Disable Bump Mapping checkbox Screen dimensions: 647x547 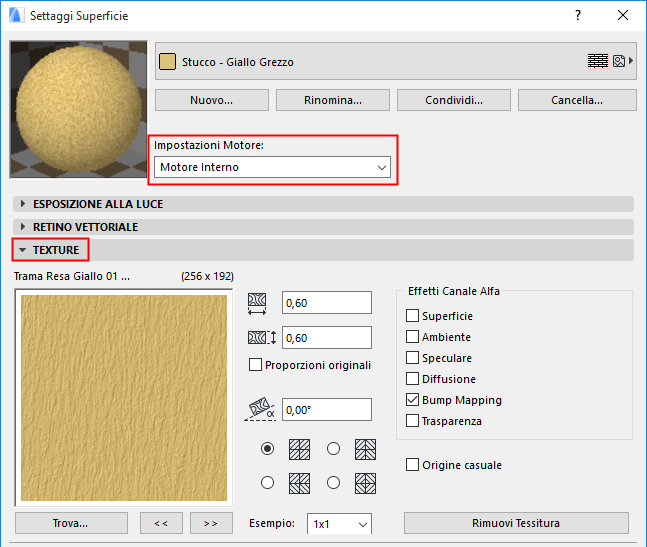coord(412,399)
